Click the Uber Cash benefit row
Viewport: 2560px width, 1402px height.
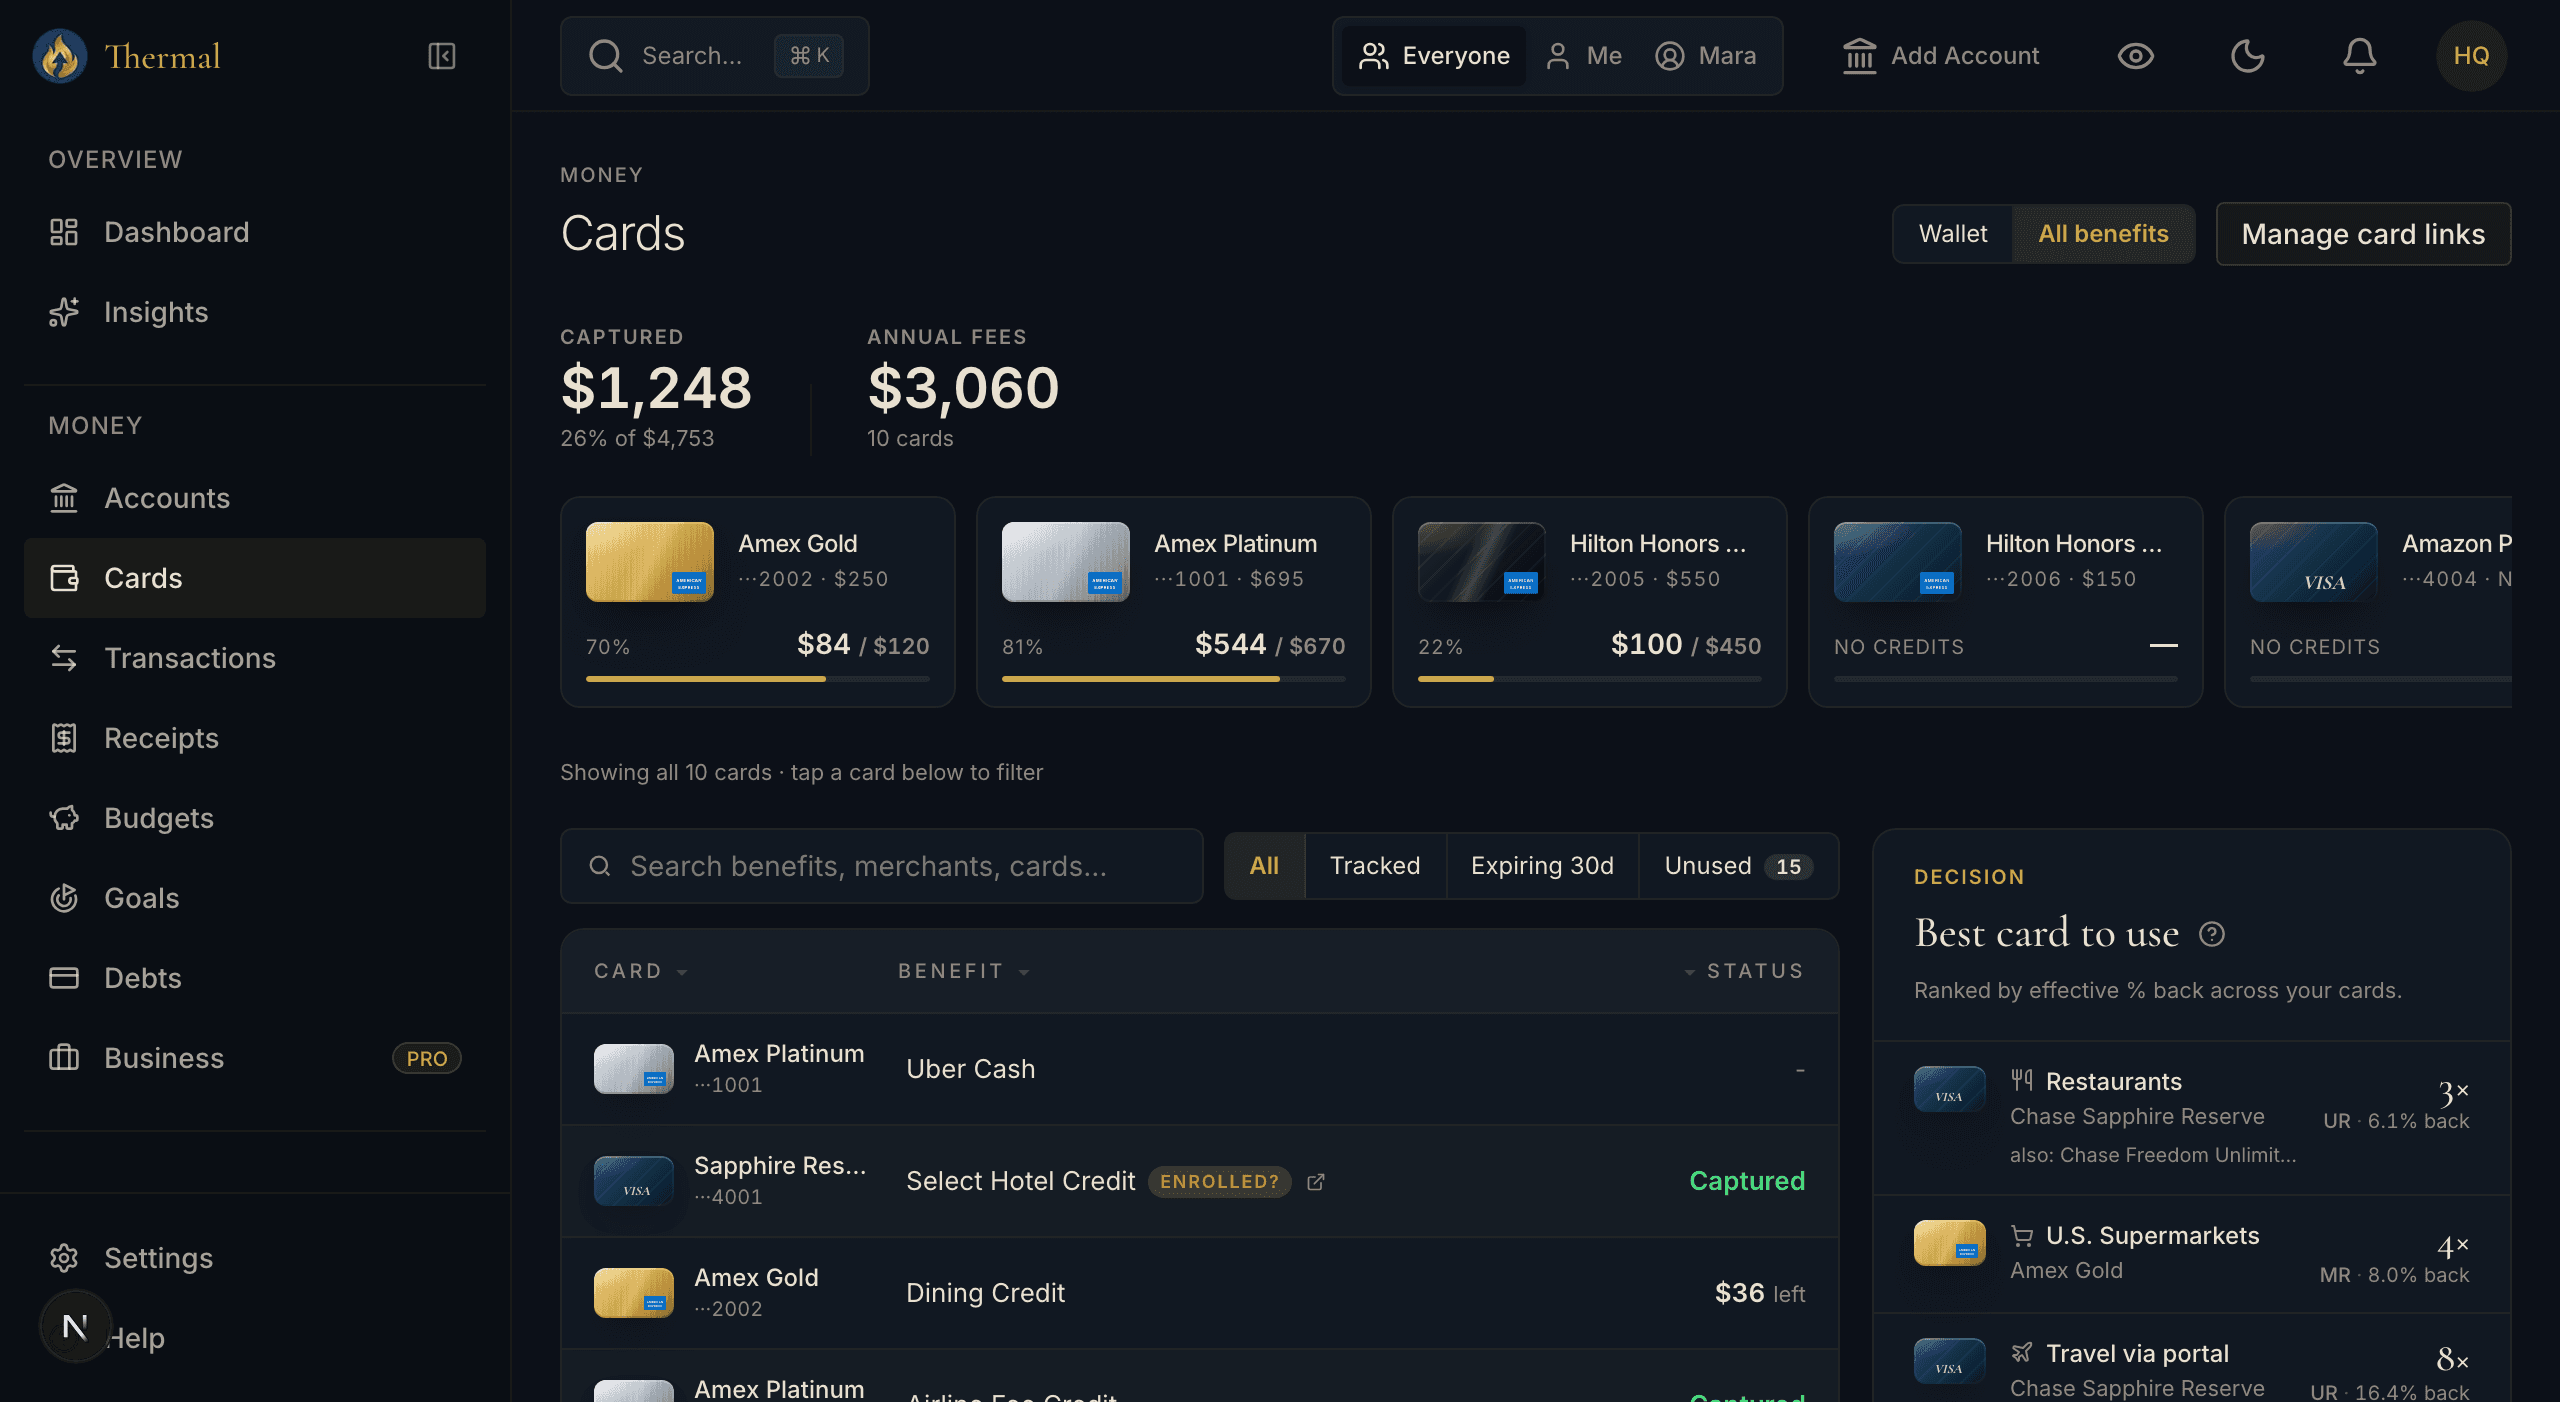[1200, 1069]
